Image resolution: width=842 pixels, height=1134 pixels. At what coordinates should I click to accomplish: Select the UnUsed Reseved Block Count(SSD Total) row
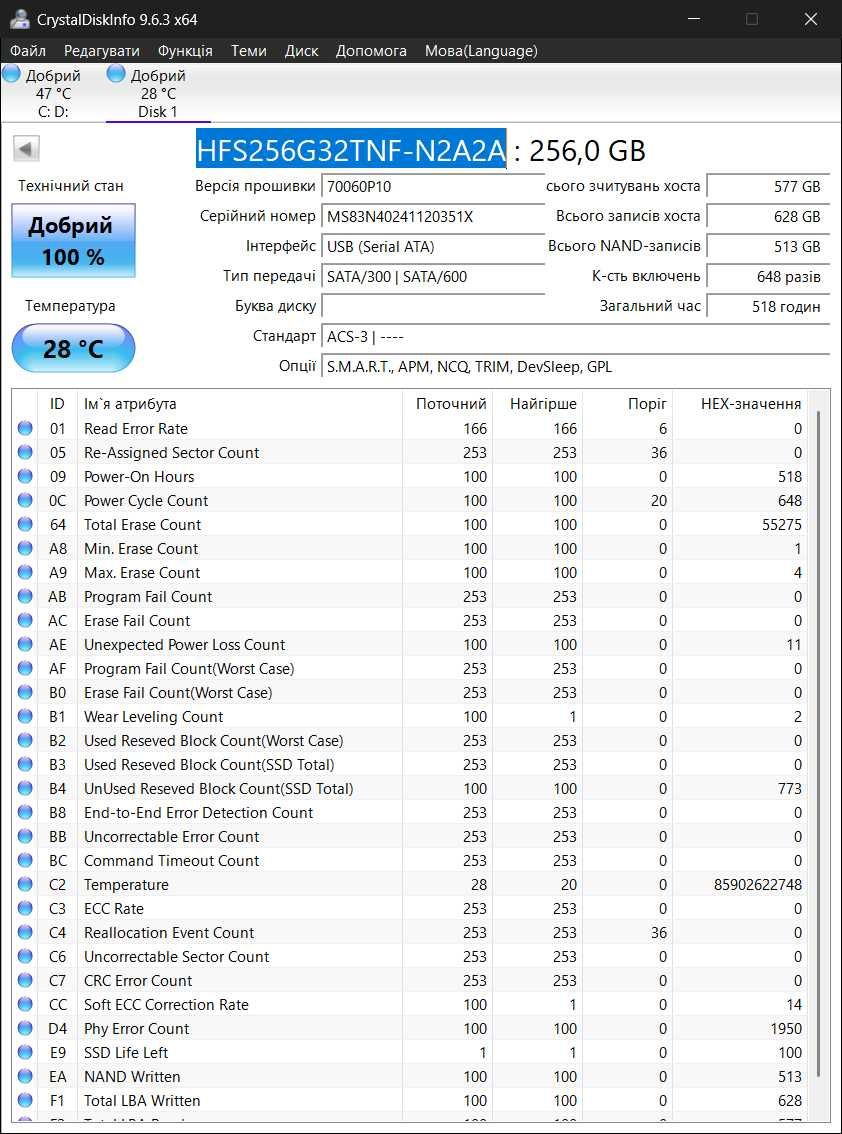pyautogui.click(x=410, y=788)
